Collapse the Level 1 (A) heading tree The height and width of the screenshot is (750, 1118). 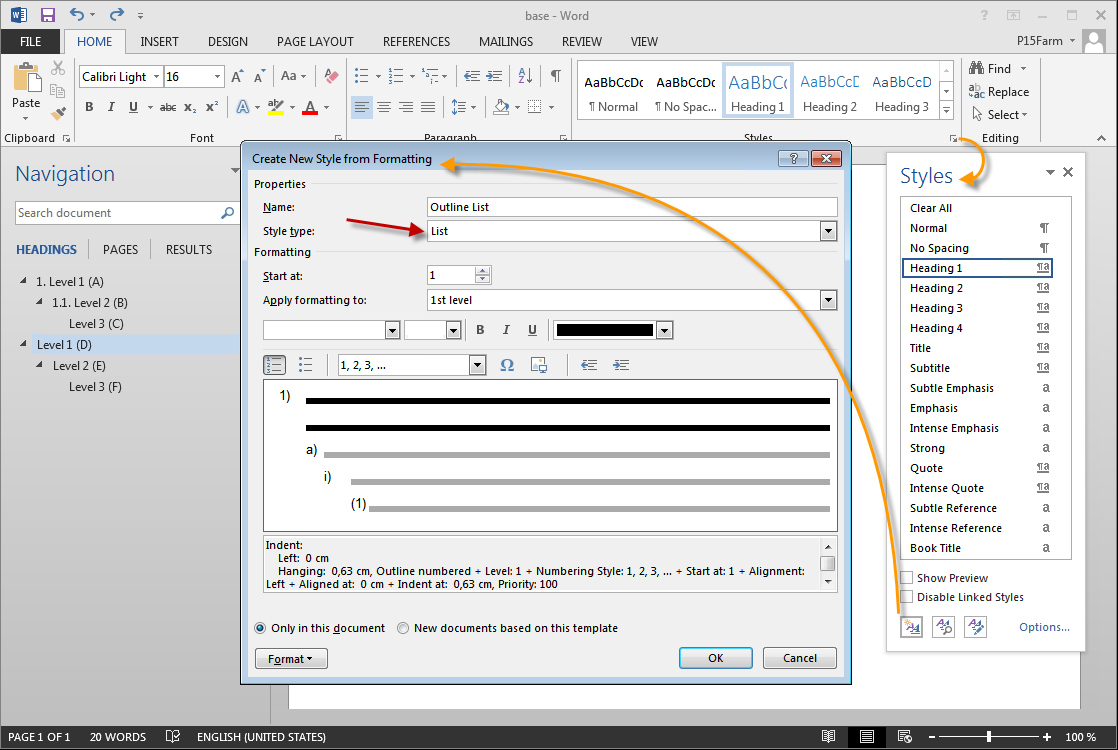coord(23,281)
